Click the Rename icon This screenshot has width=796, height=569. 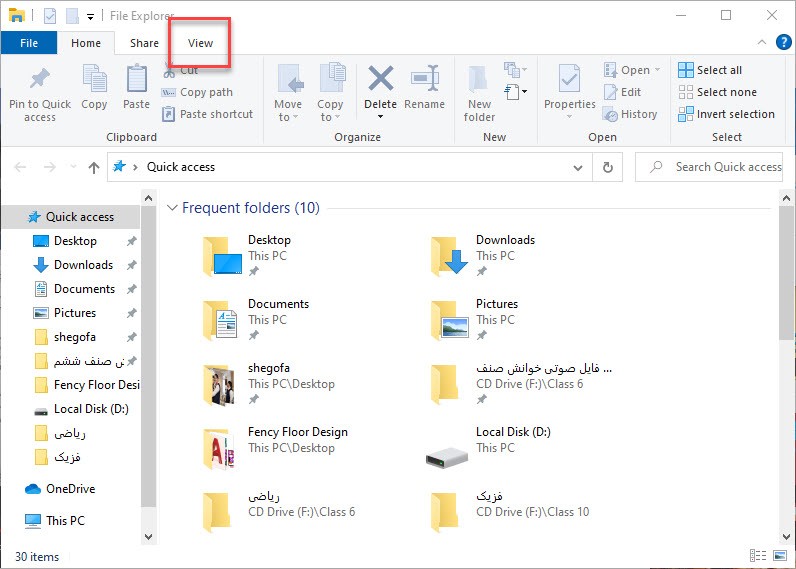click(x=425, y=78)
